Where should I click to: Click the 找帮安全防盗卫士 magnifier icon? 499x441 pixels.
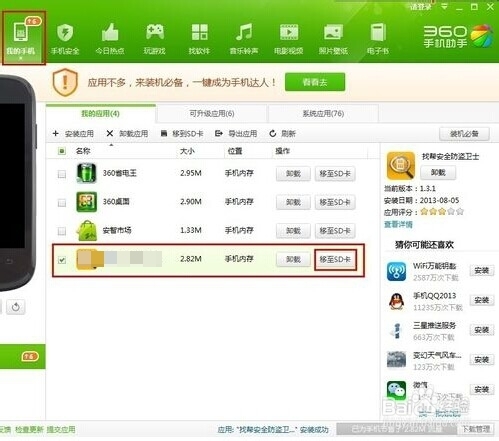[401, 166]
